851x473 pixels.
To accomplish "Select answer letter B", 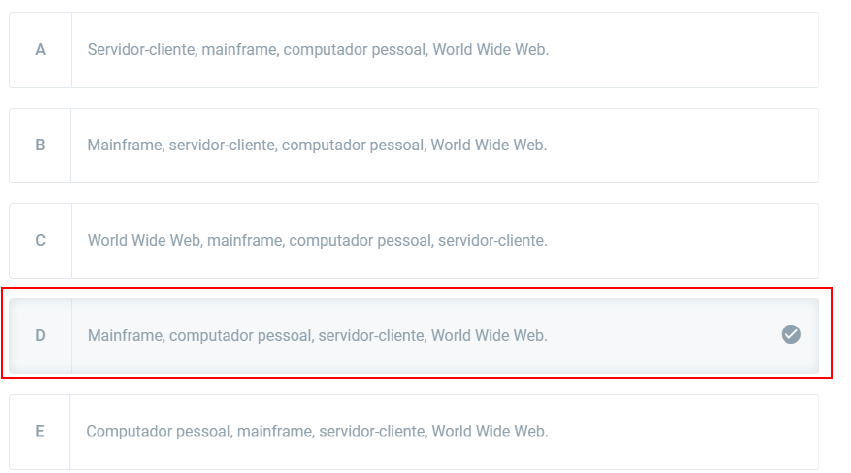I will tap(40, 145).
